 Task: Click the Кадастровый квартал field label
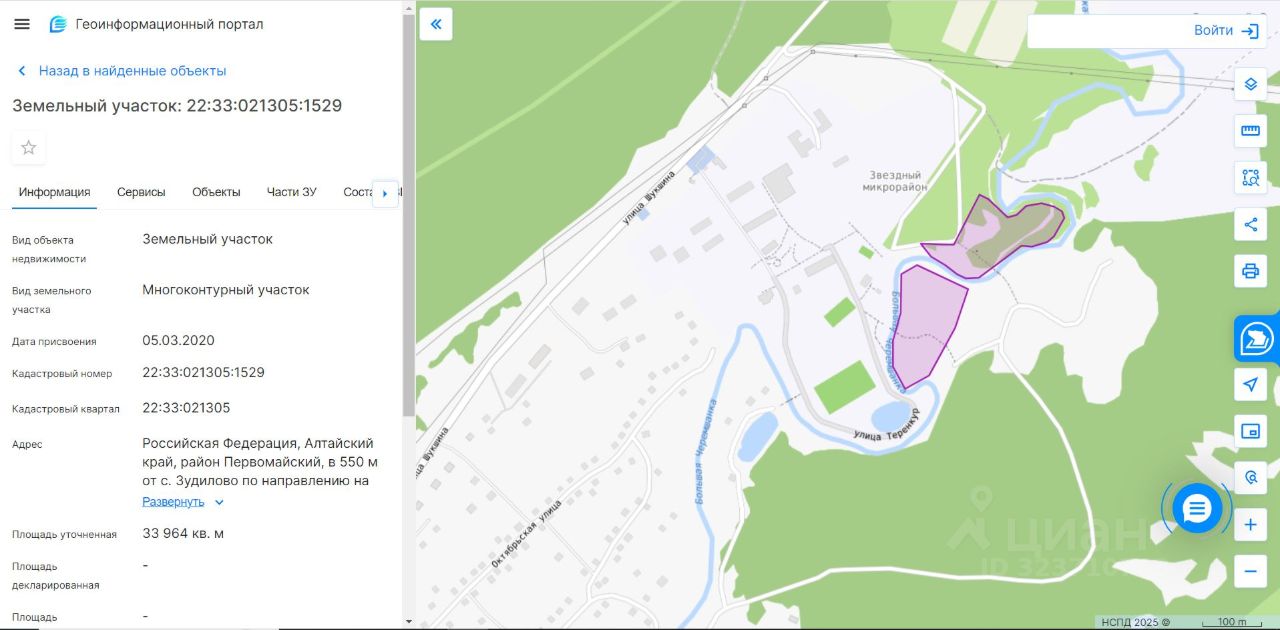tap(66, 409)
